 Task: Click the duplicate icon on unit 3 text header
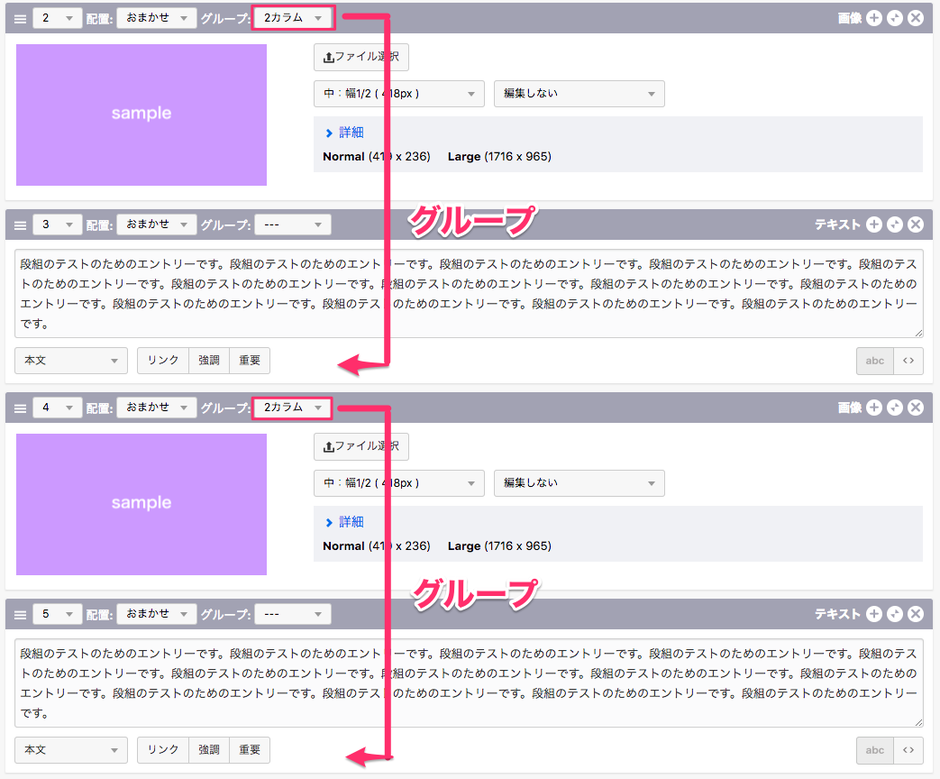(x=895, y=225)
